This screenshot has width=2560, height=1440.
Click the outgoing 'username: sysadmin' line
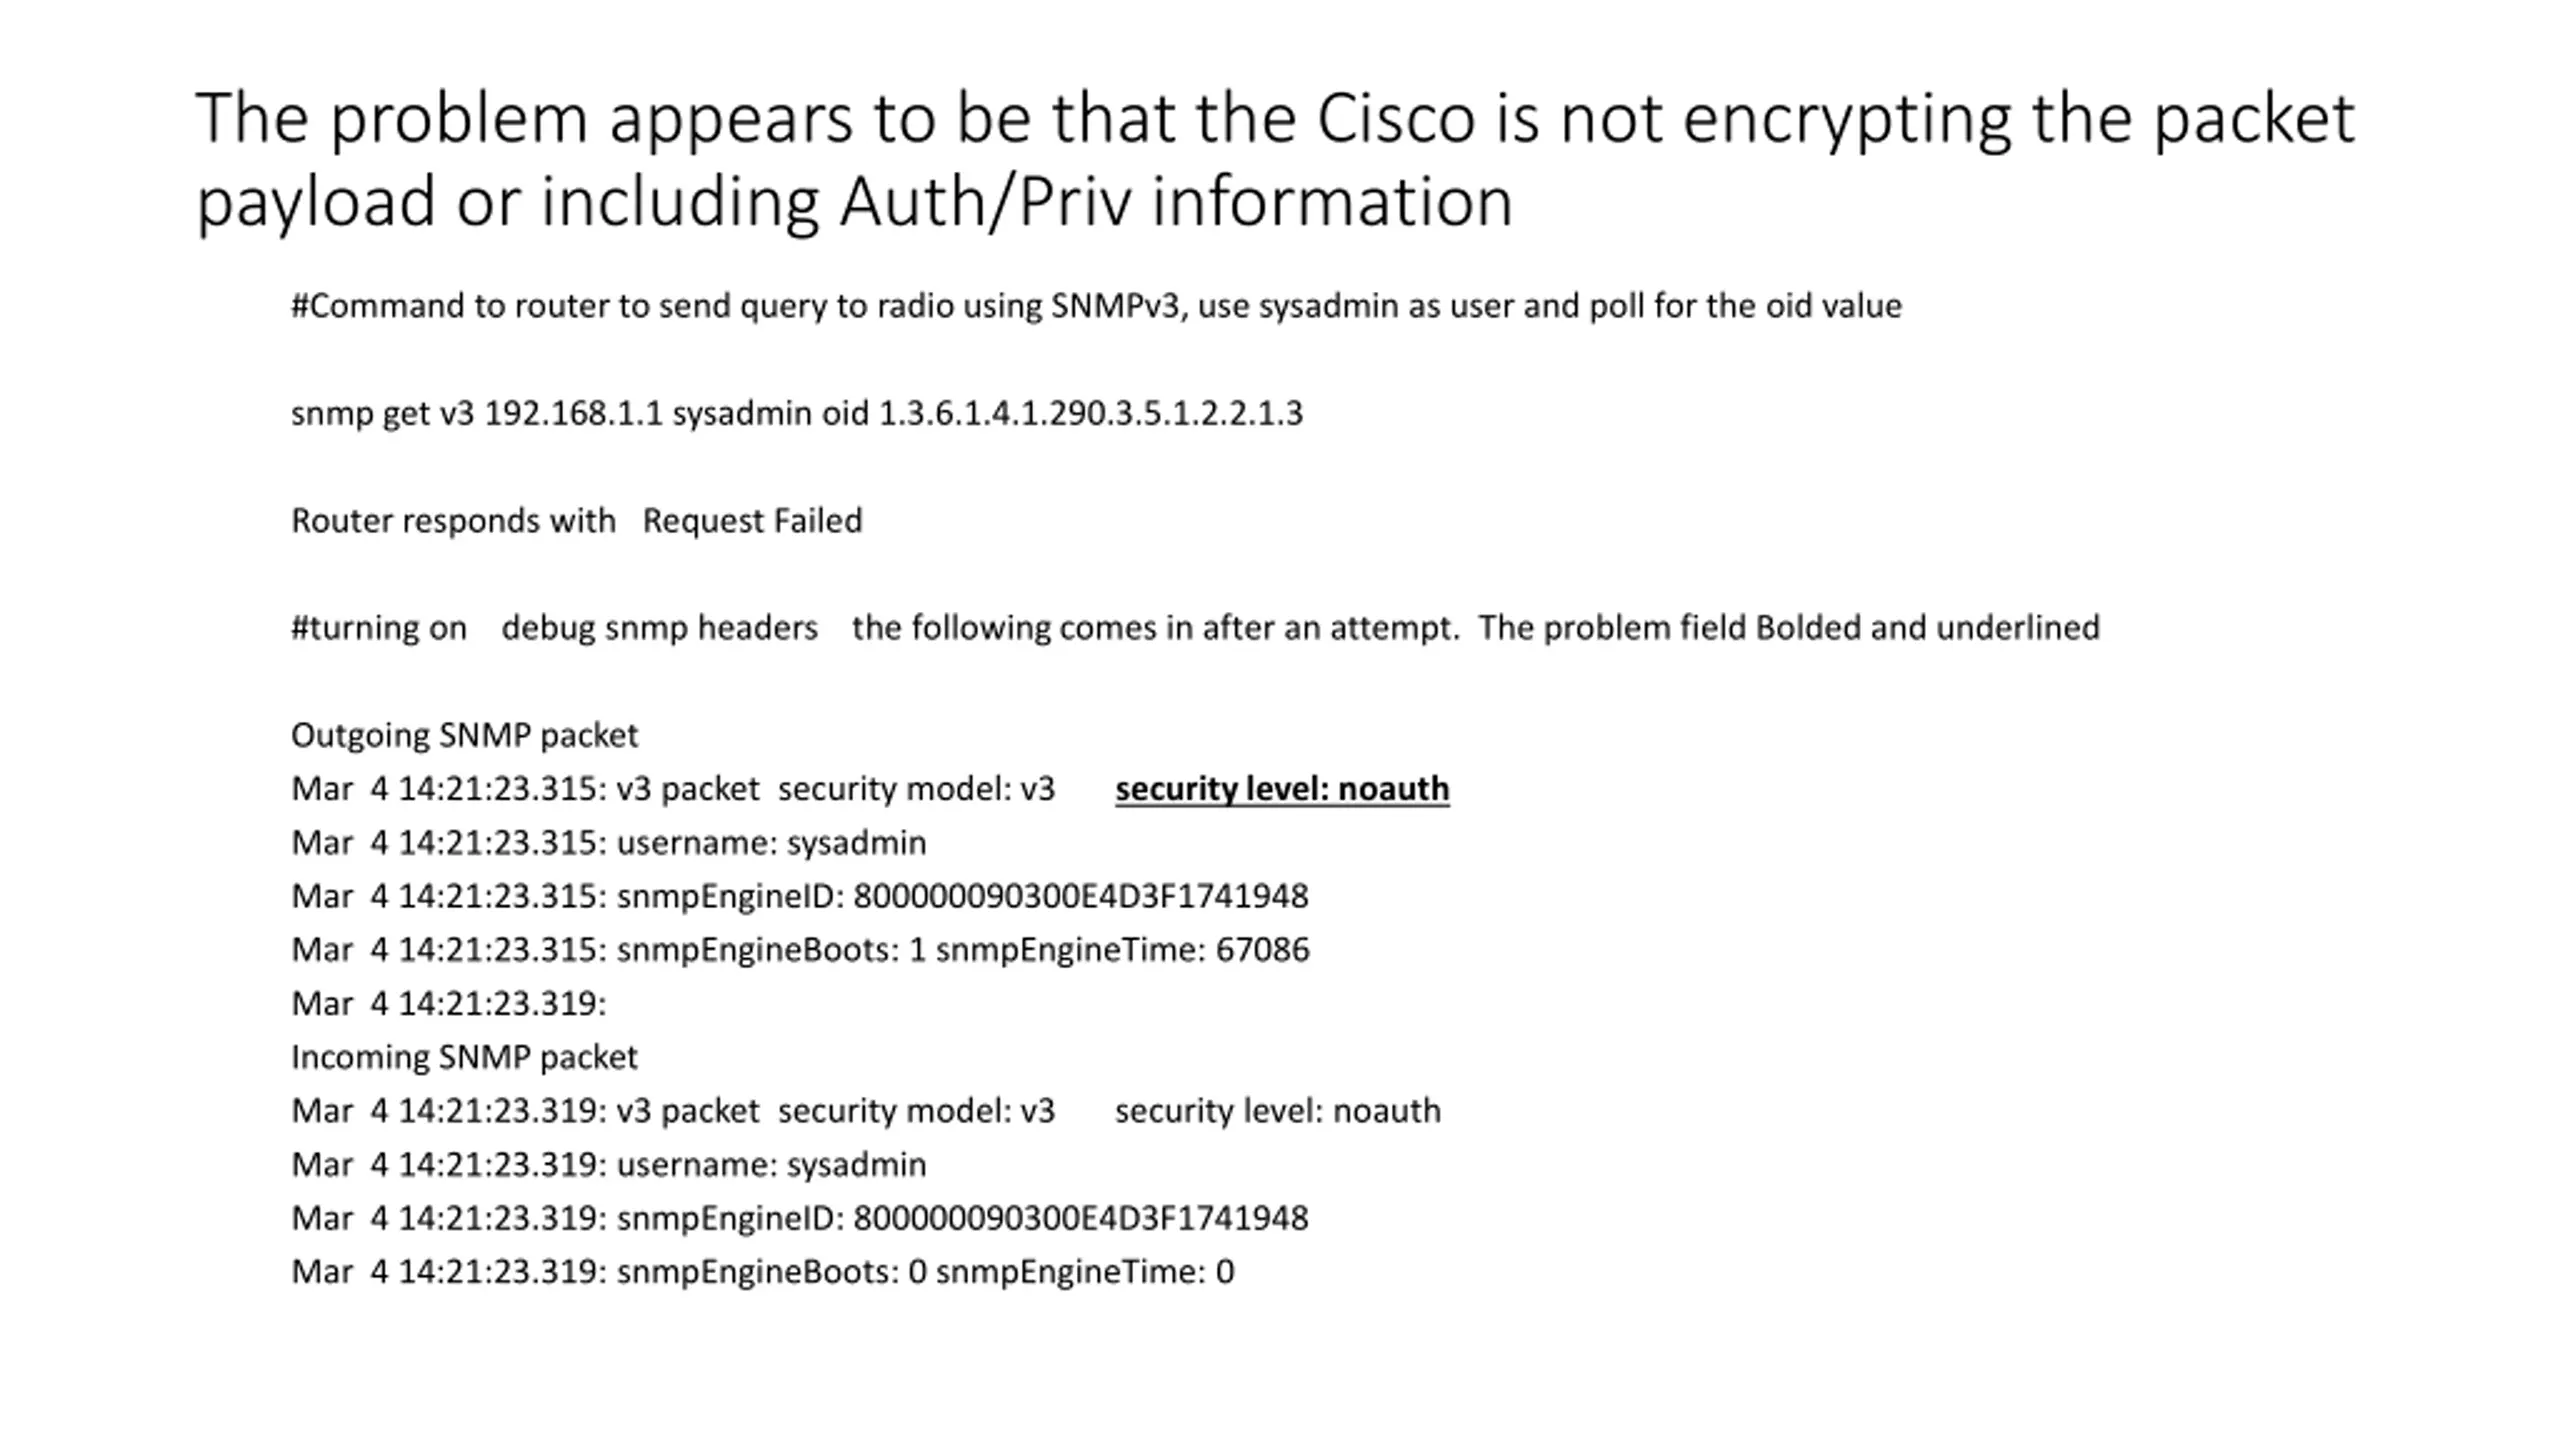[608, 843]
